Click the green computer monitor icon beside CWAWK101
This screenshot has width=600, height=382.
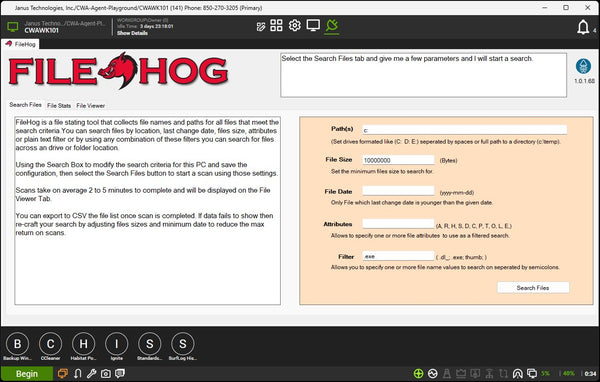pos(13,27)
